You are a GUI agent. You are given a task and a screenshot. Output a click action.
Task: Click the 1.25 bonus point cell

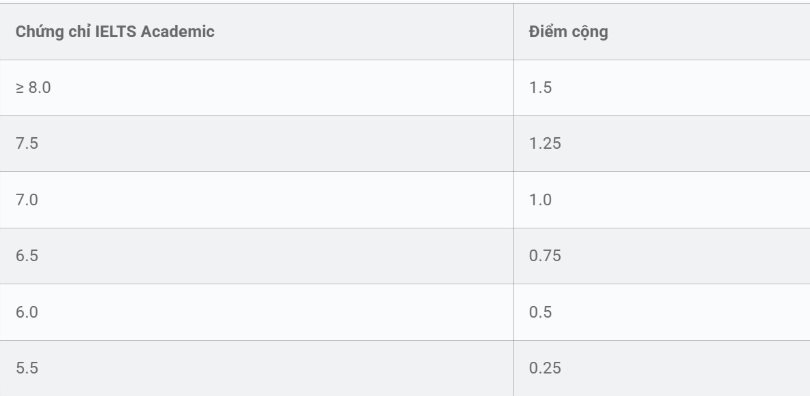(x=662, y=144)
